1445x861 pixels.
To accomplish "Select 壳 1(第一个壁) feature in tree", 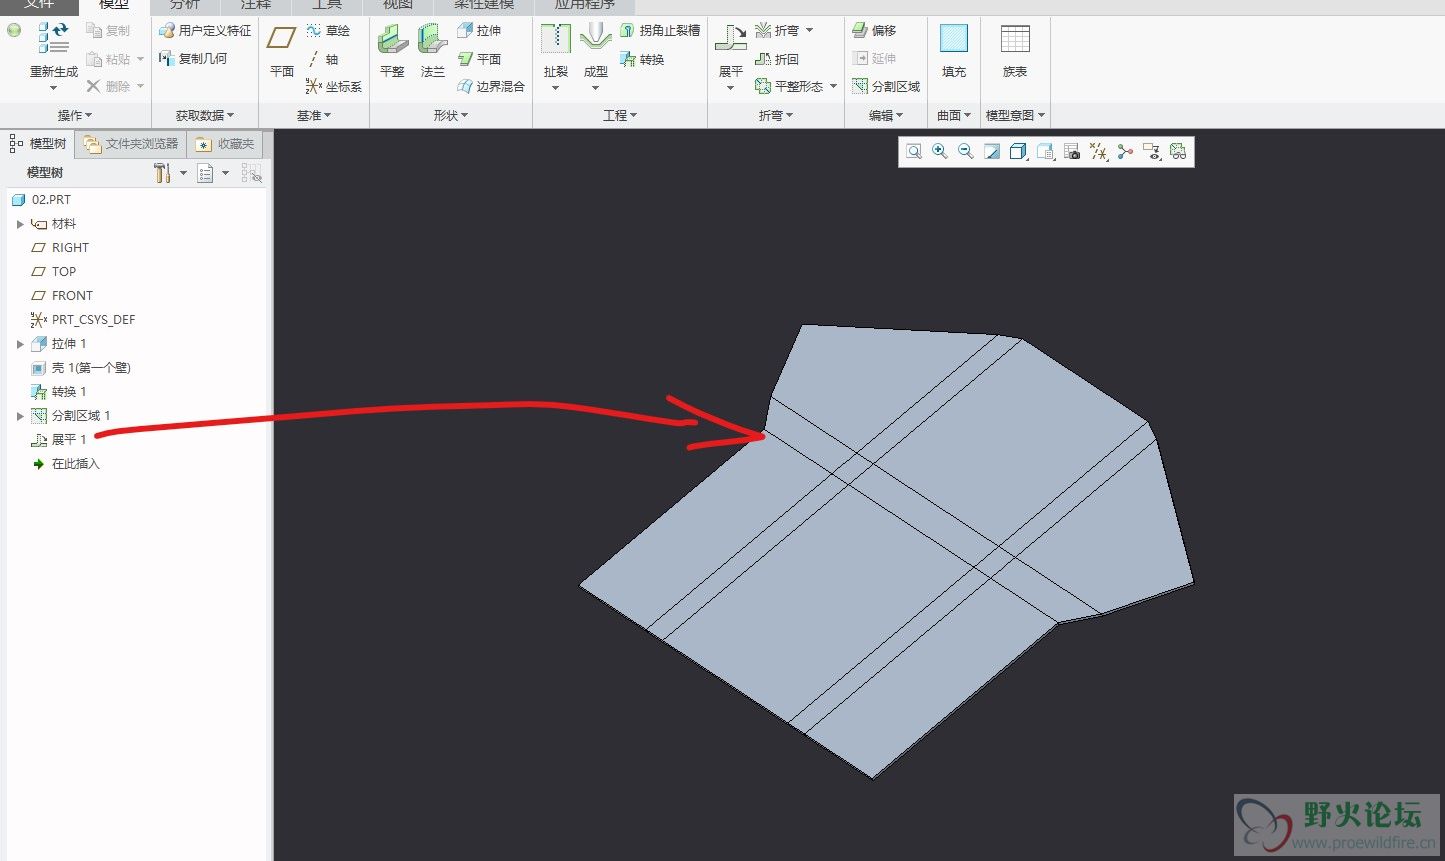I will point(81,368).
